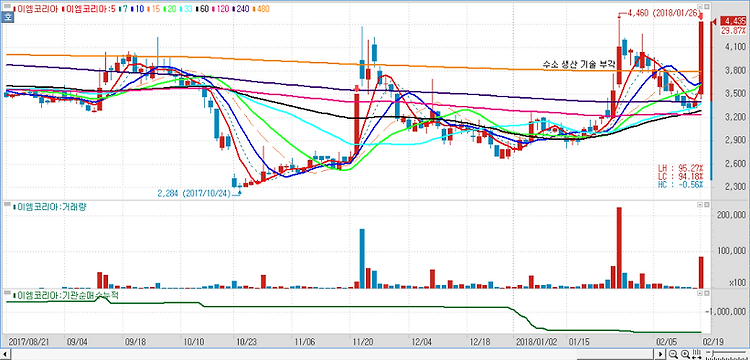Click the 11/20 date label
The width and height of the screenshot is (750, 360).
(362, 342)
